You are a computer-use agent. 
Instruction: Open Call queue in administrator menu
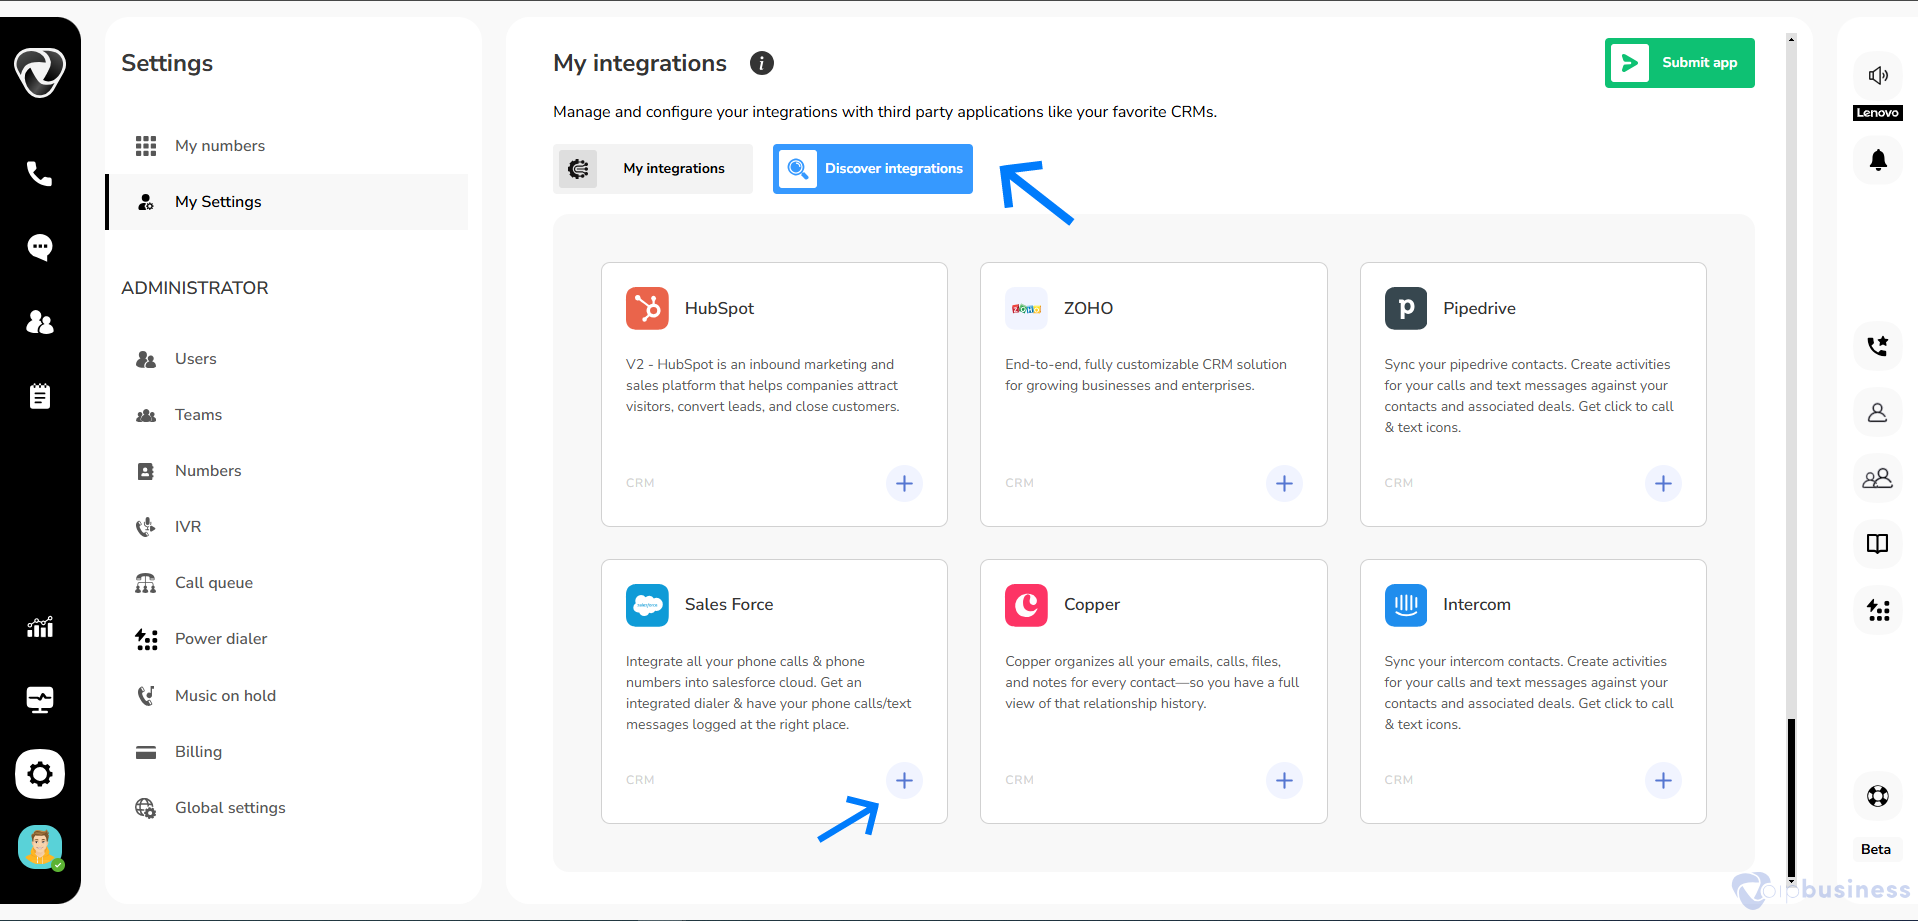(287, 583)
